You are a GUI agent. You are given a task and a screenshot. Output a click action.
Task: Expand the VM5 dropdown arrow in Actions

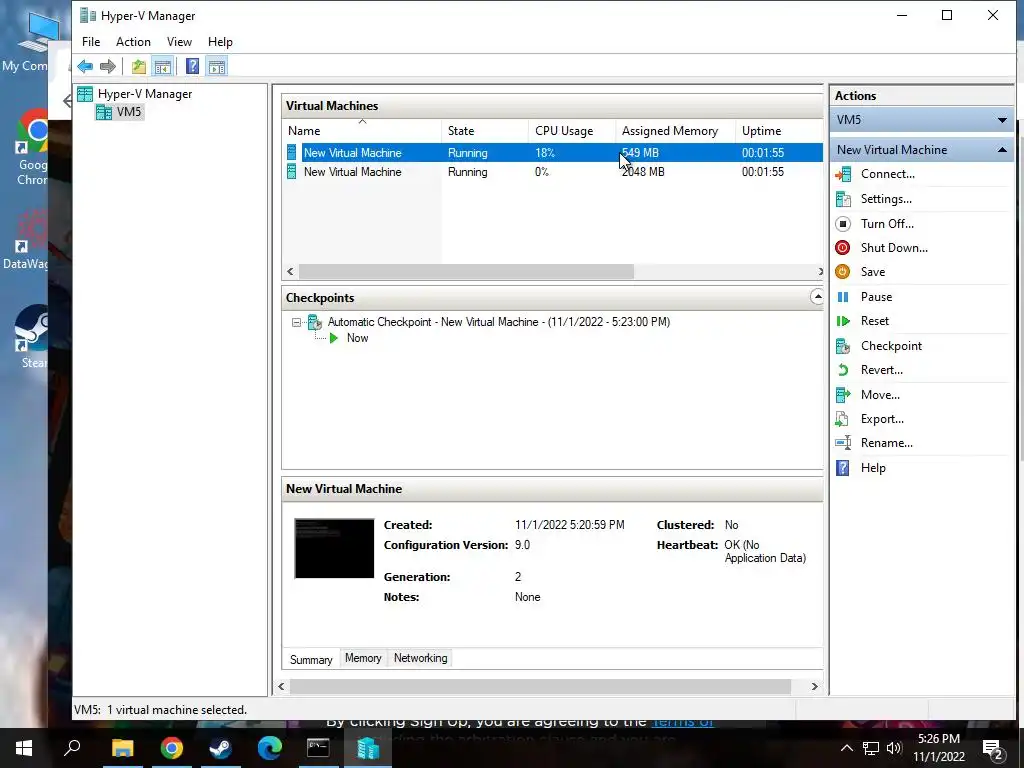click(1002, 120)
